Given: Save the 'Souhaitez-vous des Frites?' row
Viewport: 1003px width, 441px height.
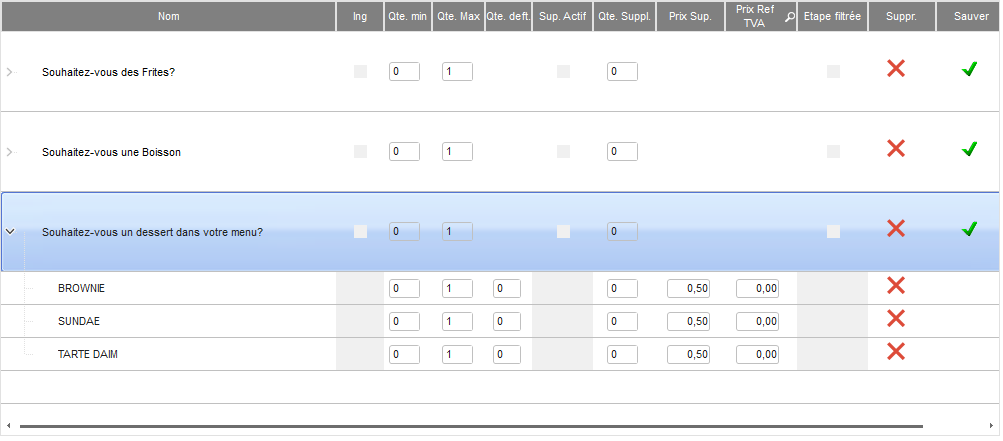Looking at the screenshot, I should tap(968, 69).
